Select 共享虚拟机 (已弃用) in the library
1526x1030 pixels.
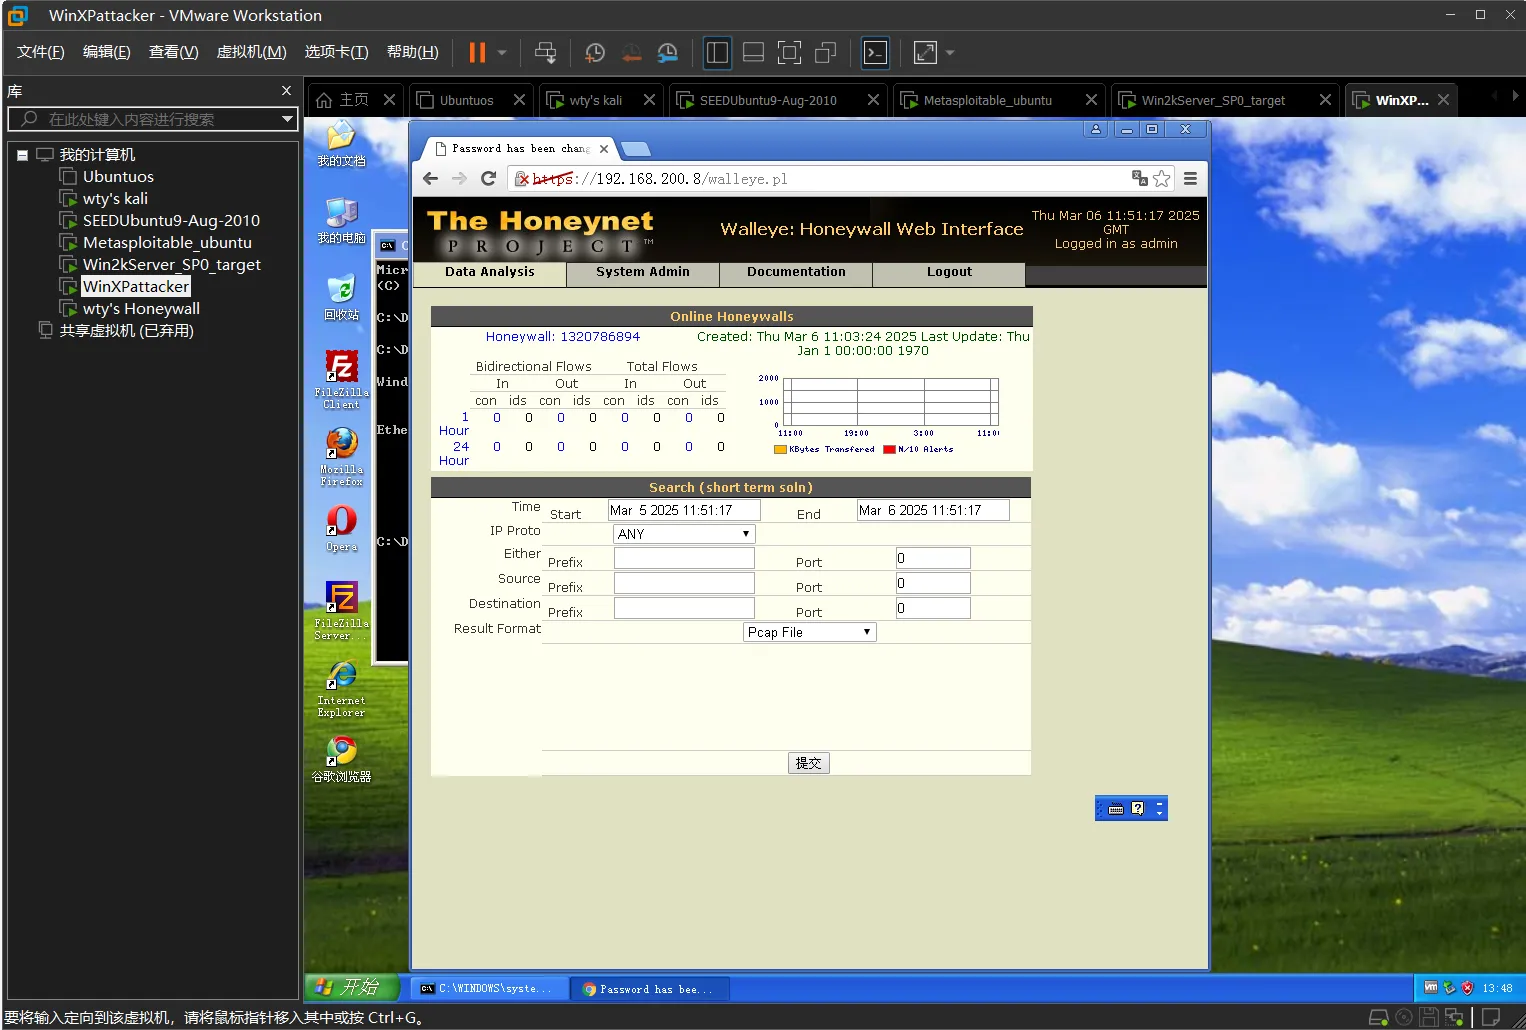tap(126, 331)
